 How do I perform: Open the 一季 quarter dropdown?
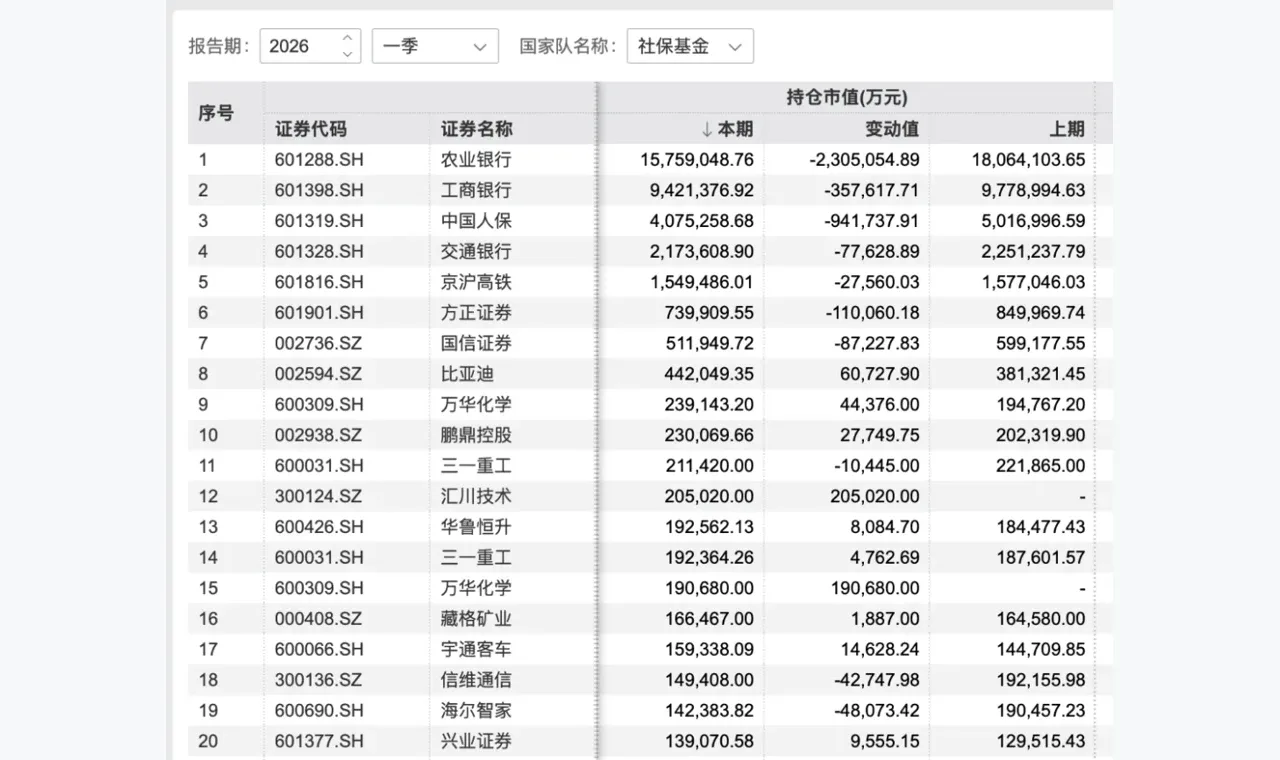tap(435, 46)
